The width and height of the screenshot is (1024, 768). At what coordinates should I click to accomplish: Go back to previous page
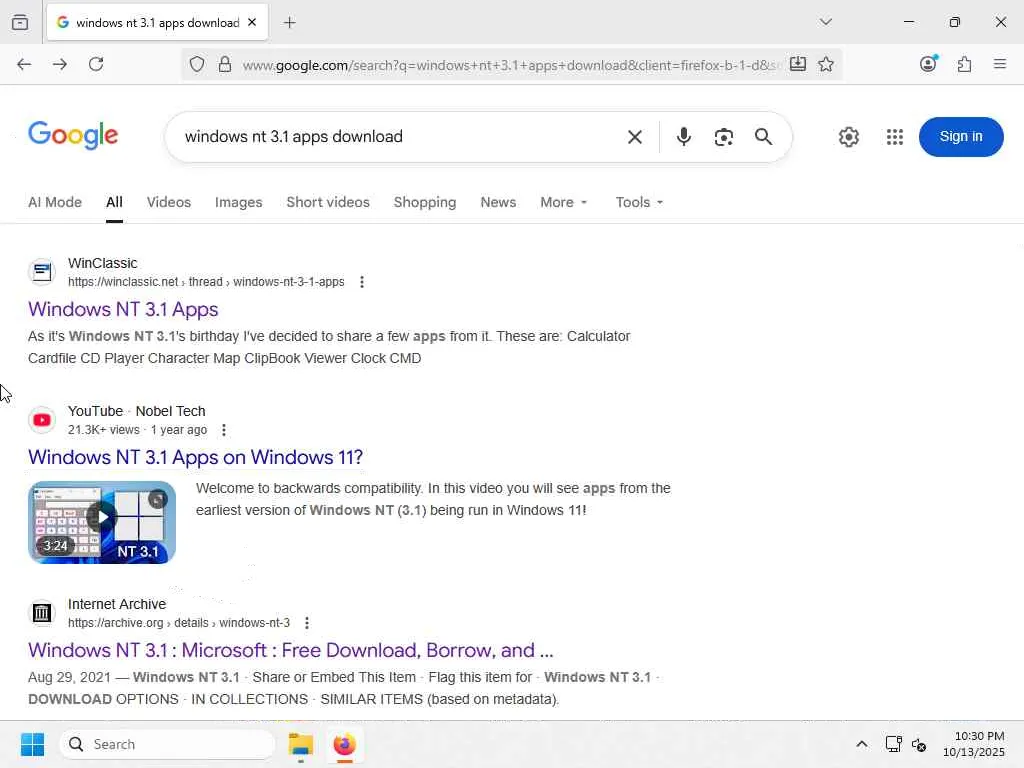[24, 64]
